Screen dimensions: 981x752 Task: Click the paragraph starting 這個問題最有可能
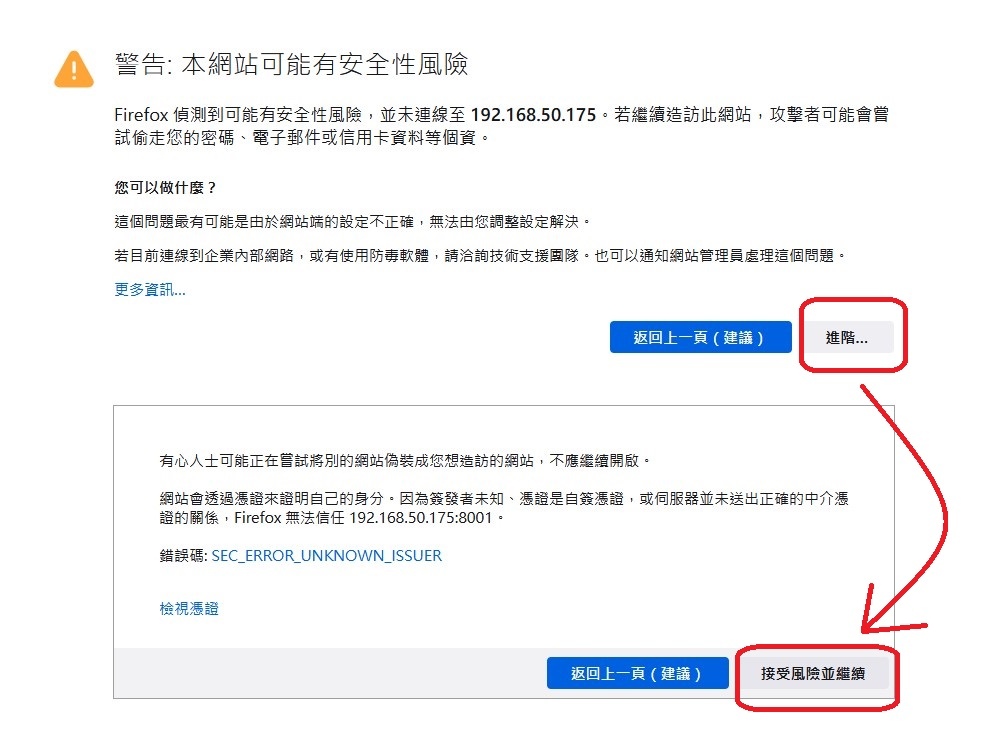coord(352,221)
